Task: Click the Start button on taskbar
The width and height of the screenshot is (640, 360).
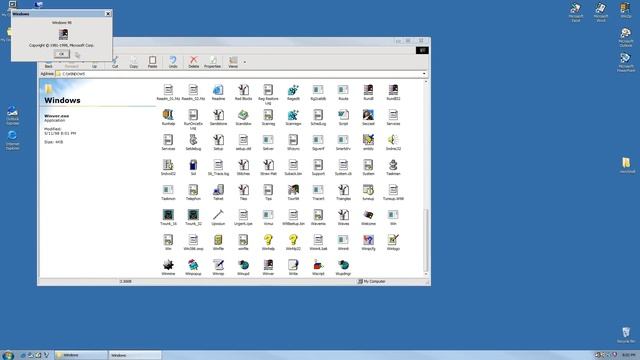Action: 8,355
